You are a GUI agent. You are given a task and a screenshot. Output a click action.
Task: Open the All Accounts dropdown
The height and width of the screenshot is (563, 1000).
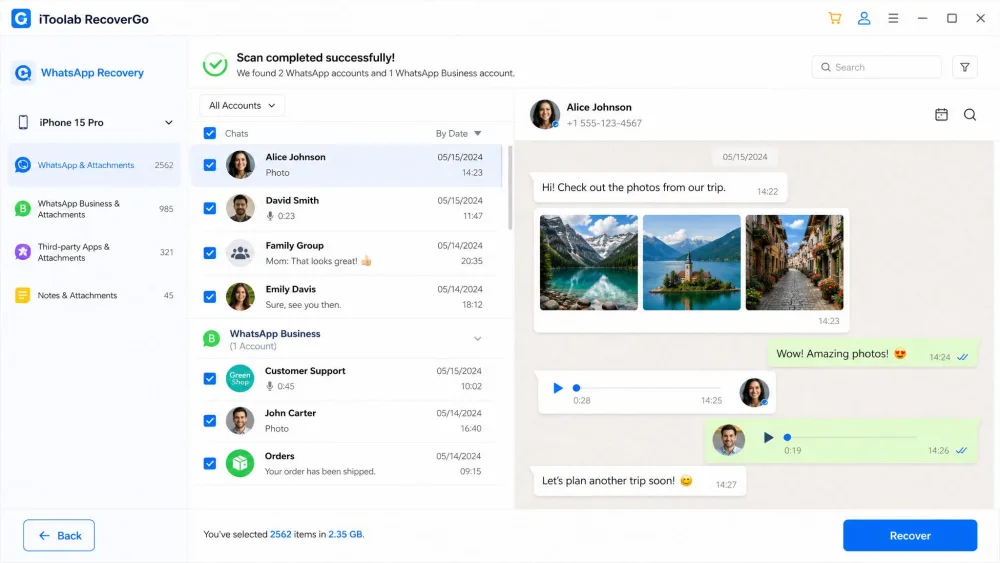point(242,105)
